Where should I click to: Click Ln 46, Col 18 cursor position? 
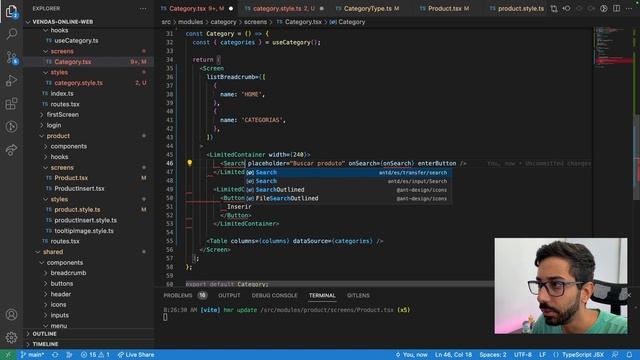[453, 355]
